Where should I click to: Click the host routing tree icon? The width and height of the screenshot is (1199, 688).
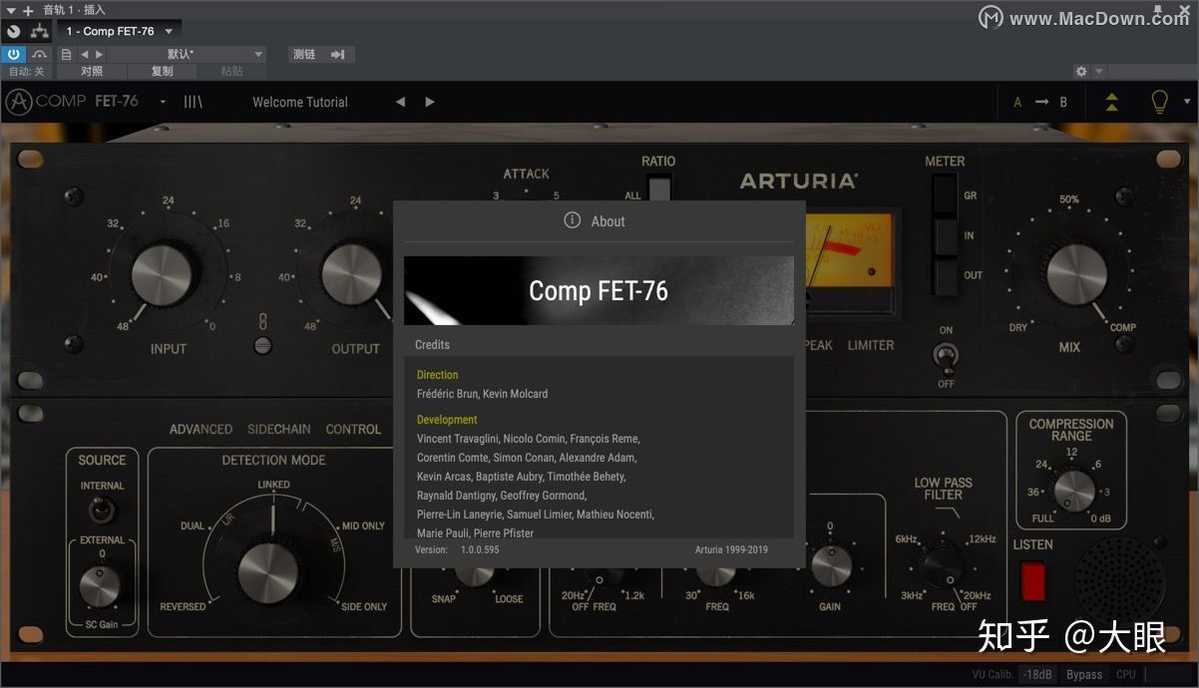coord(40,31)
